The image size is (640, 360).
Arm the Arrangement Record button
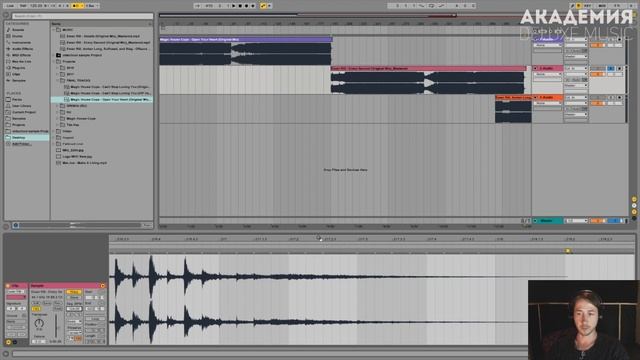pyautogui.click(x=247, y=6)
